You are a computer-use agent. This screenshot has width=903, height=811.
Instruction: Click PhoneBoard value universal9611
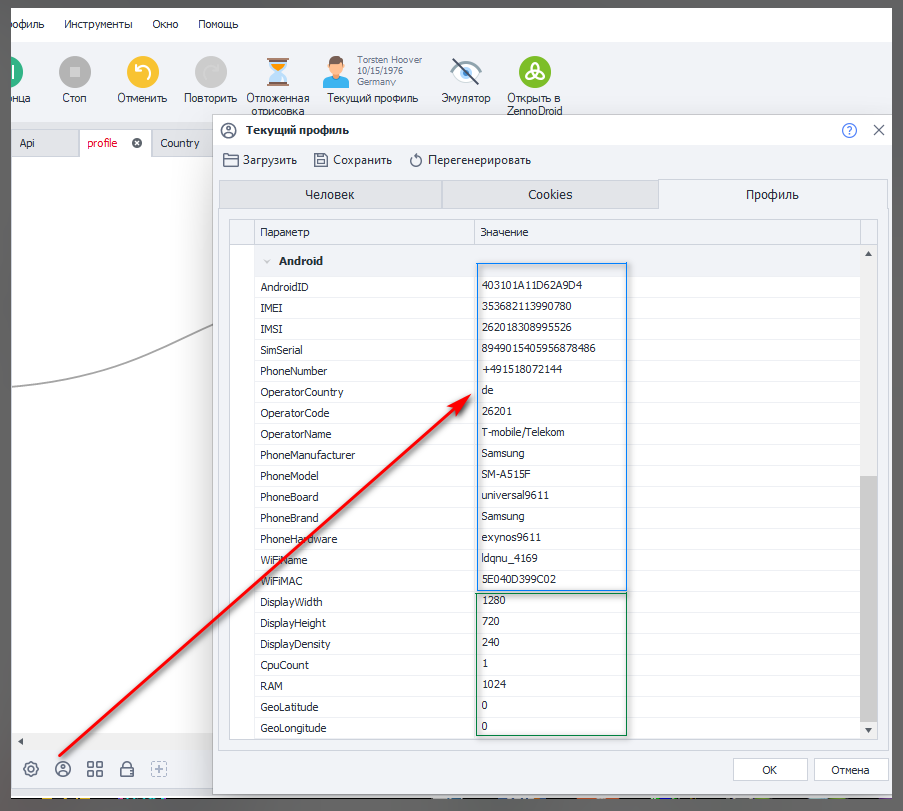click(x=515, y=495)
